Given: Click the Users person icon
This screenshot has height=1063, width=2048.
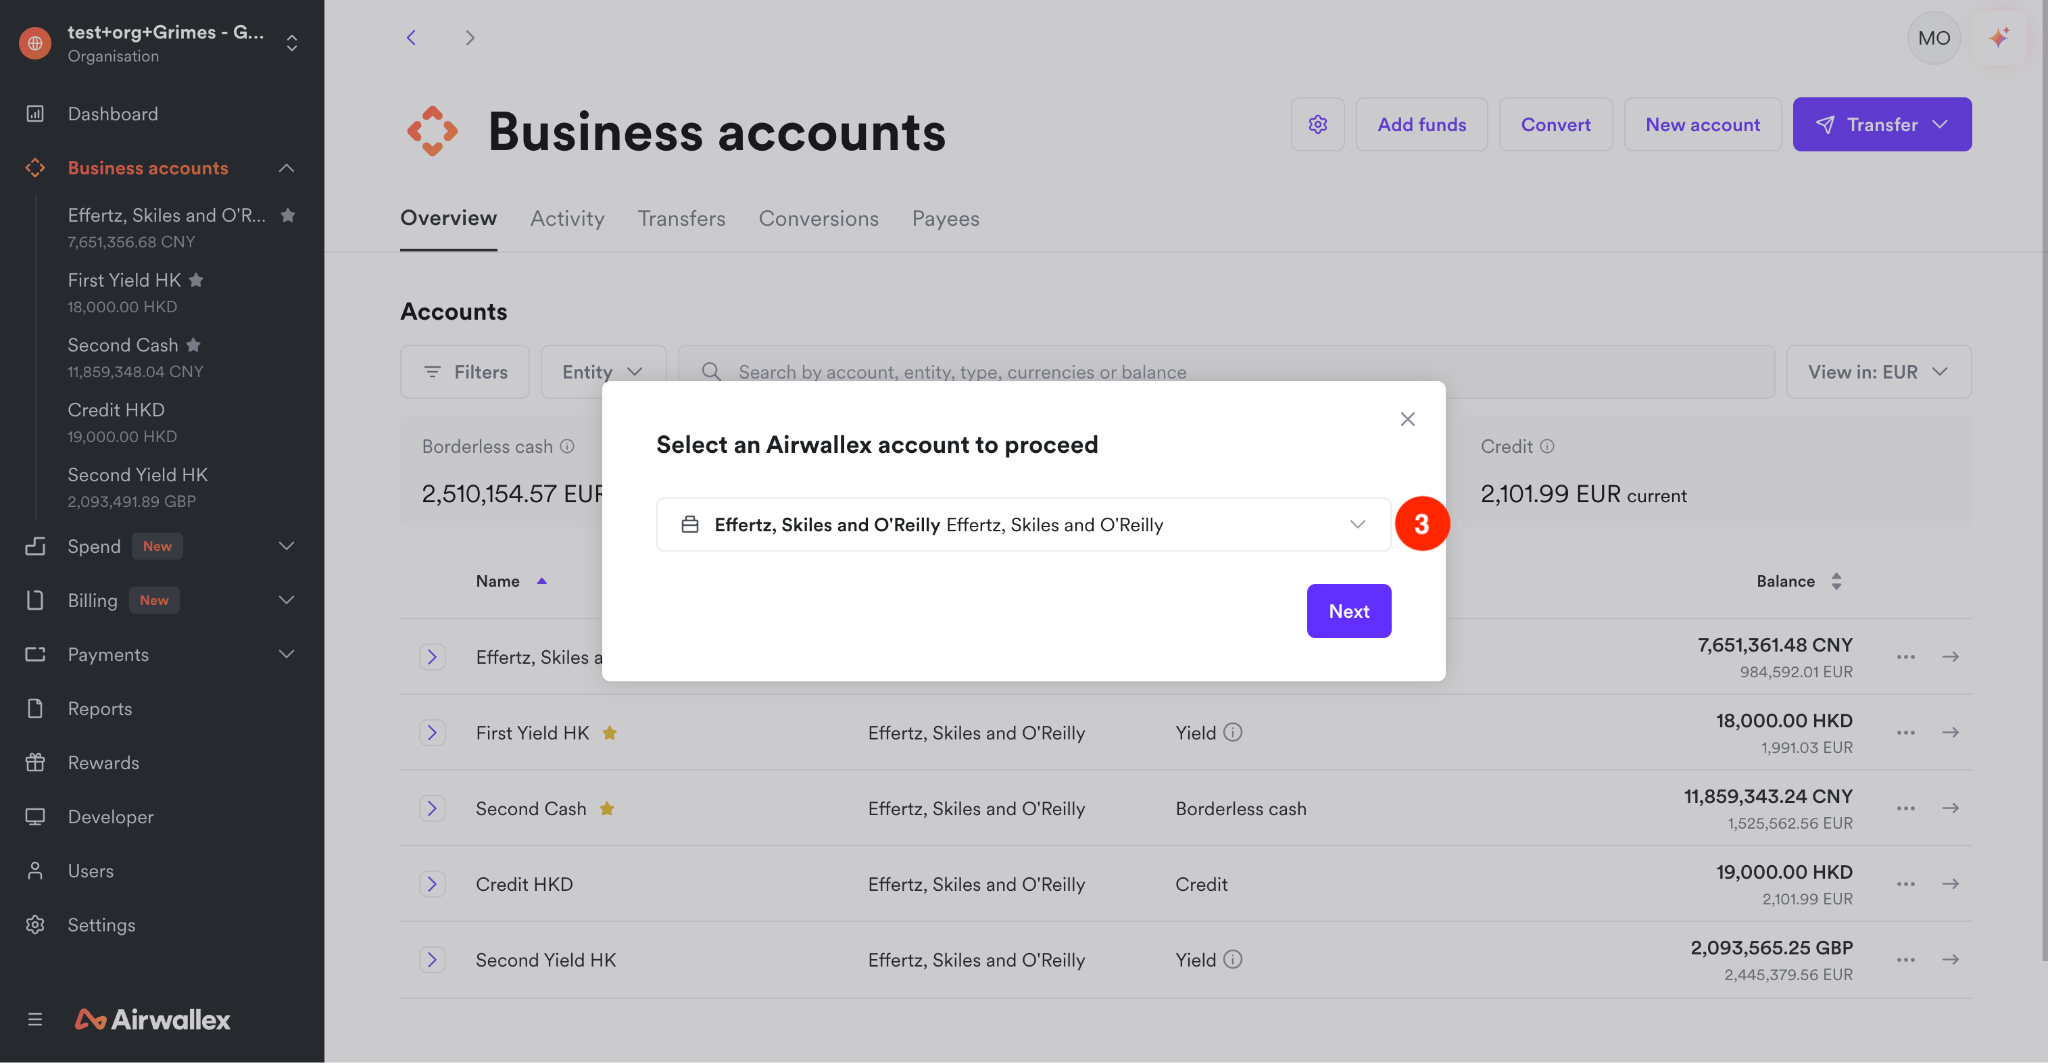Looking at the screenshot, I should (35, 870).
